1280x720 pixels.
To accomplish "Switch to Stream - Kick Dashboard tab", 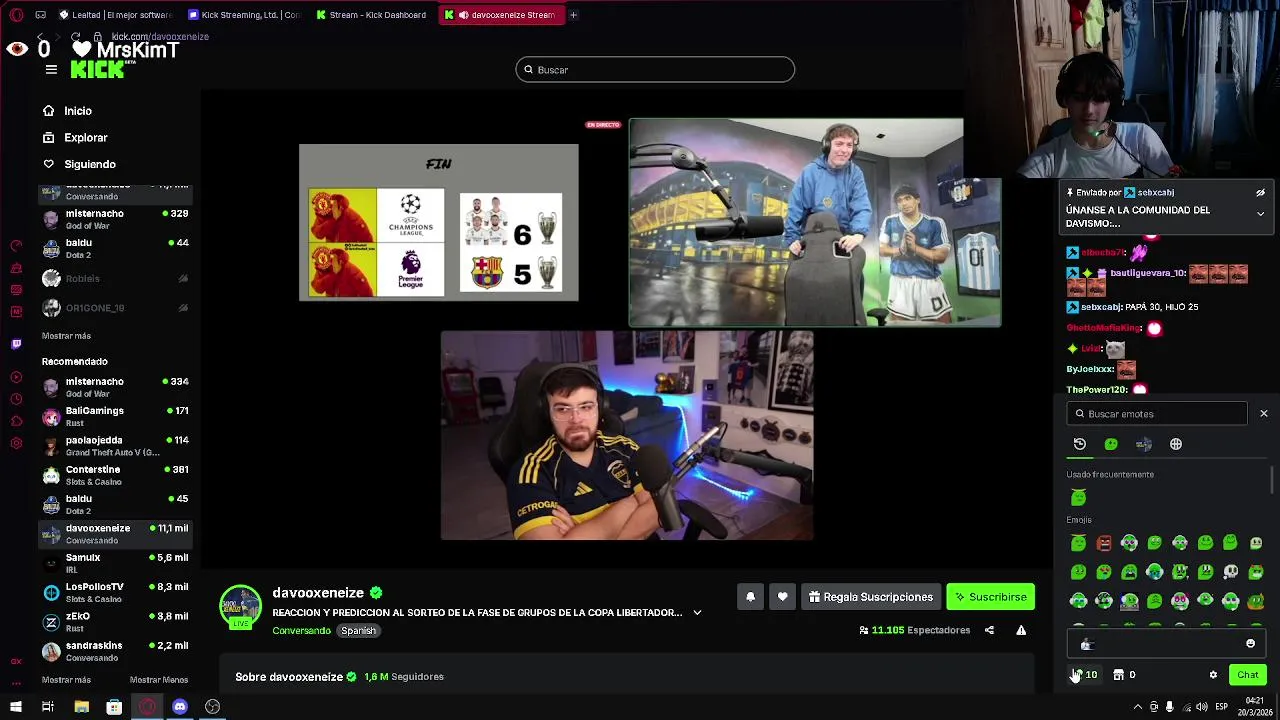I will tap(371, 15).
